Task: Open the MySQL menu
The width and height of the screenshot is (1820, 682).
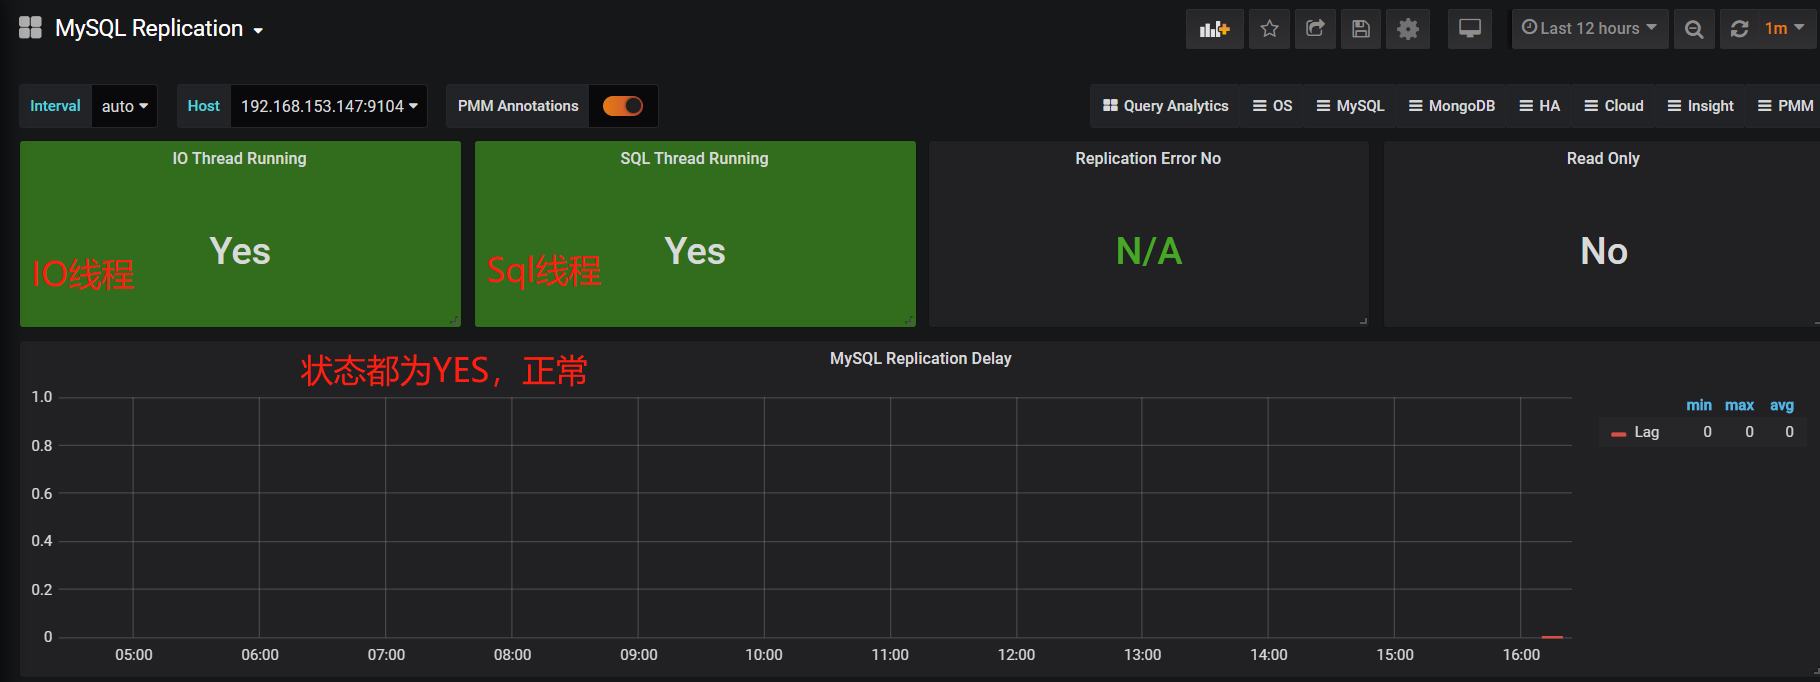Action: (1351, 106)
